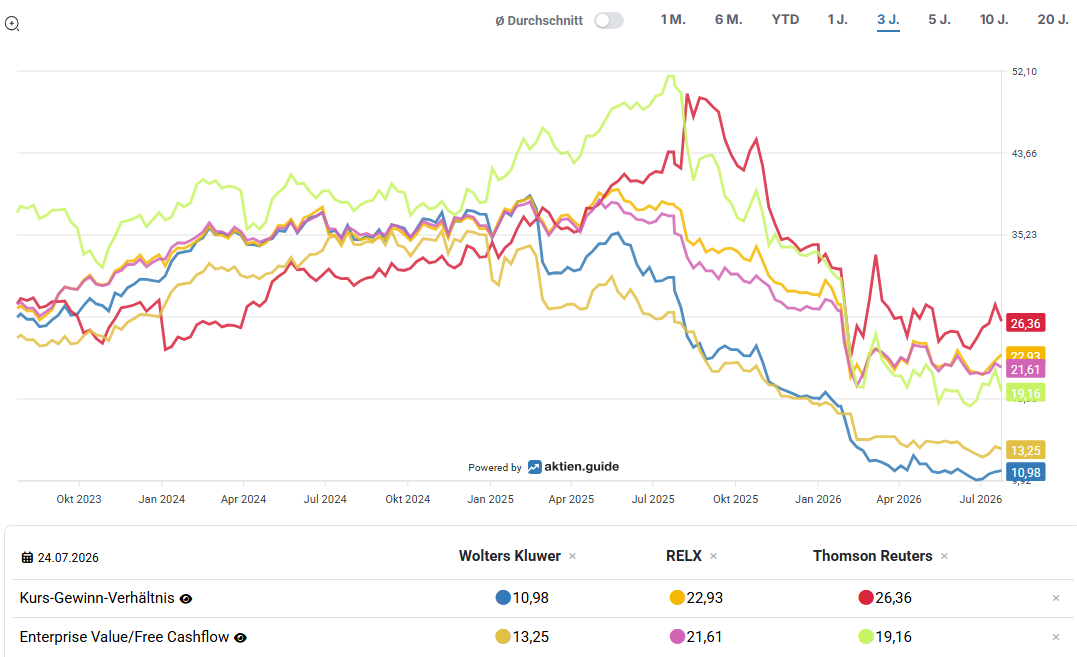Image resolution: width=1077 pixels, height=657 pixels.
Task: Click the zoom magnifier icon
Action: (12, 24)
